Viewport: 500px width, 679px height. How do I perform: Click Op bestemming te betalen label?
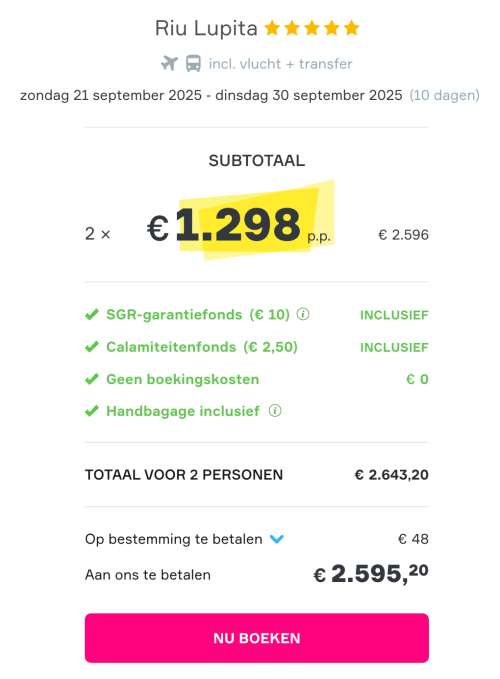click(x=174, y=539)
